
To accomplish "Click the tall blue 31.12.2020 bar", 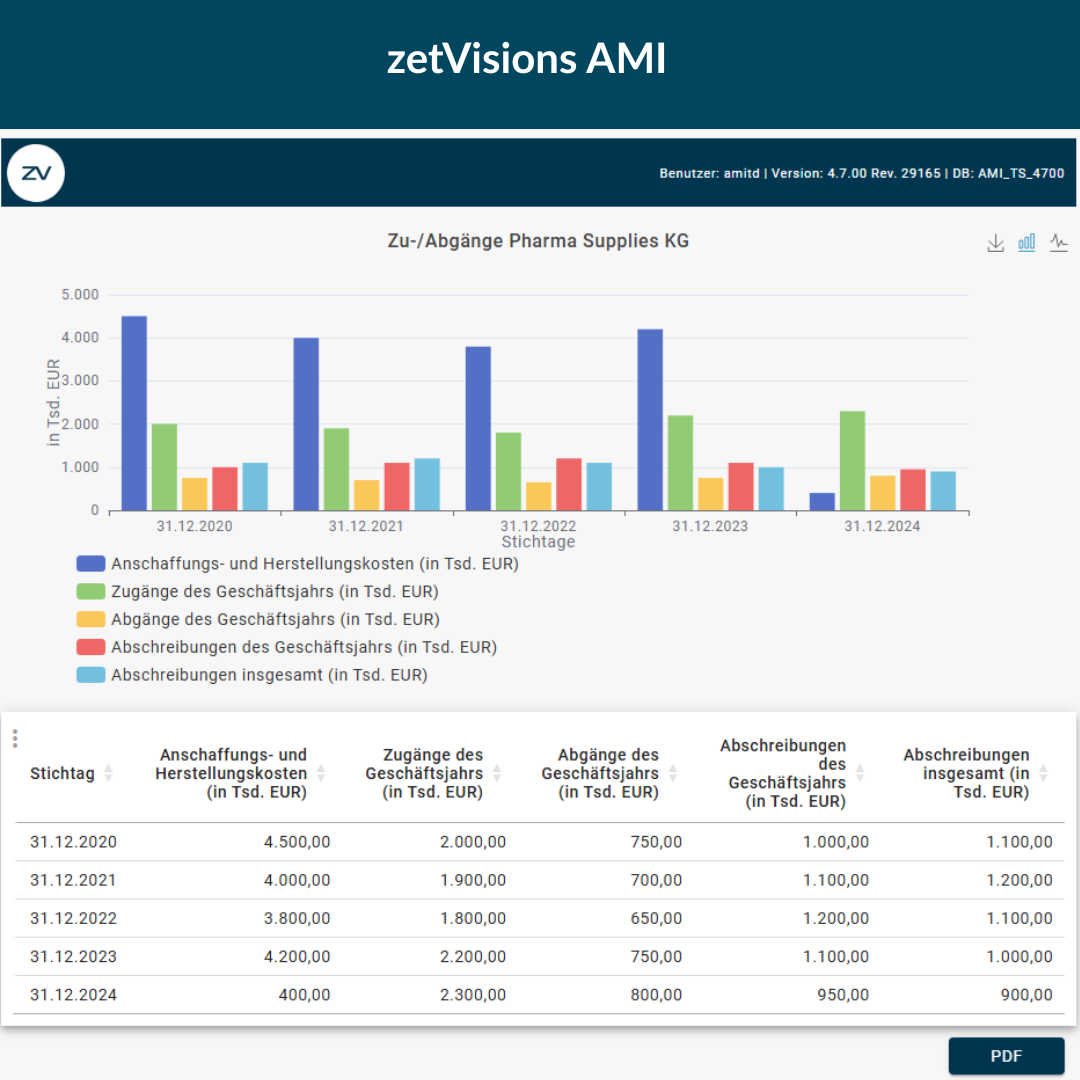I will coord(134,413).
